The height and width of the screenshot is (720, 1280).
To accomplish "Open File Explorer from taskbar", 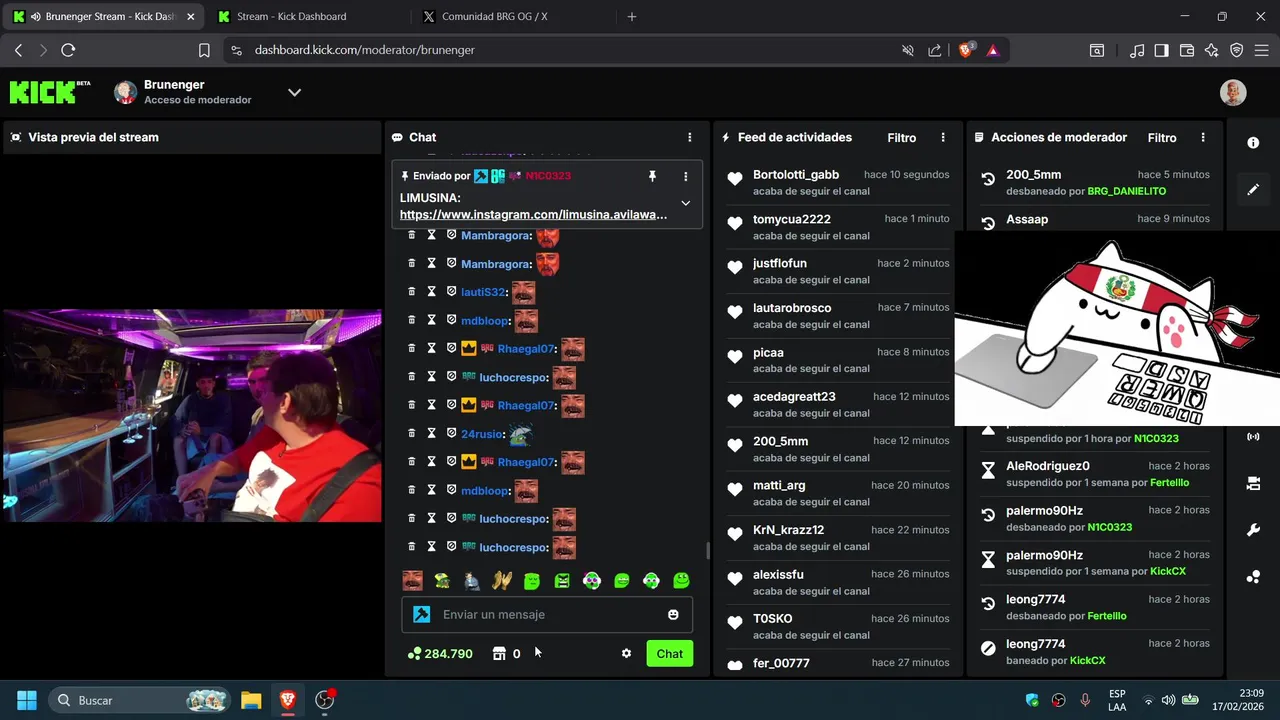I will (x=250, y=700).
